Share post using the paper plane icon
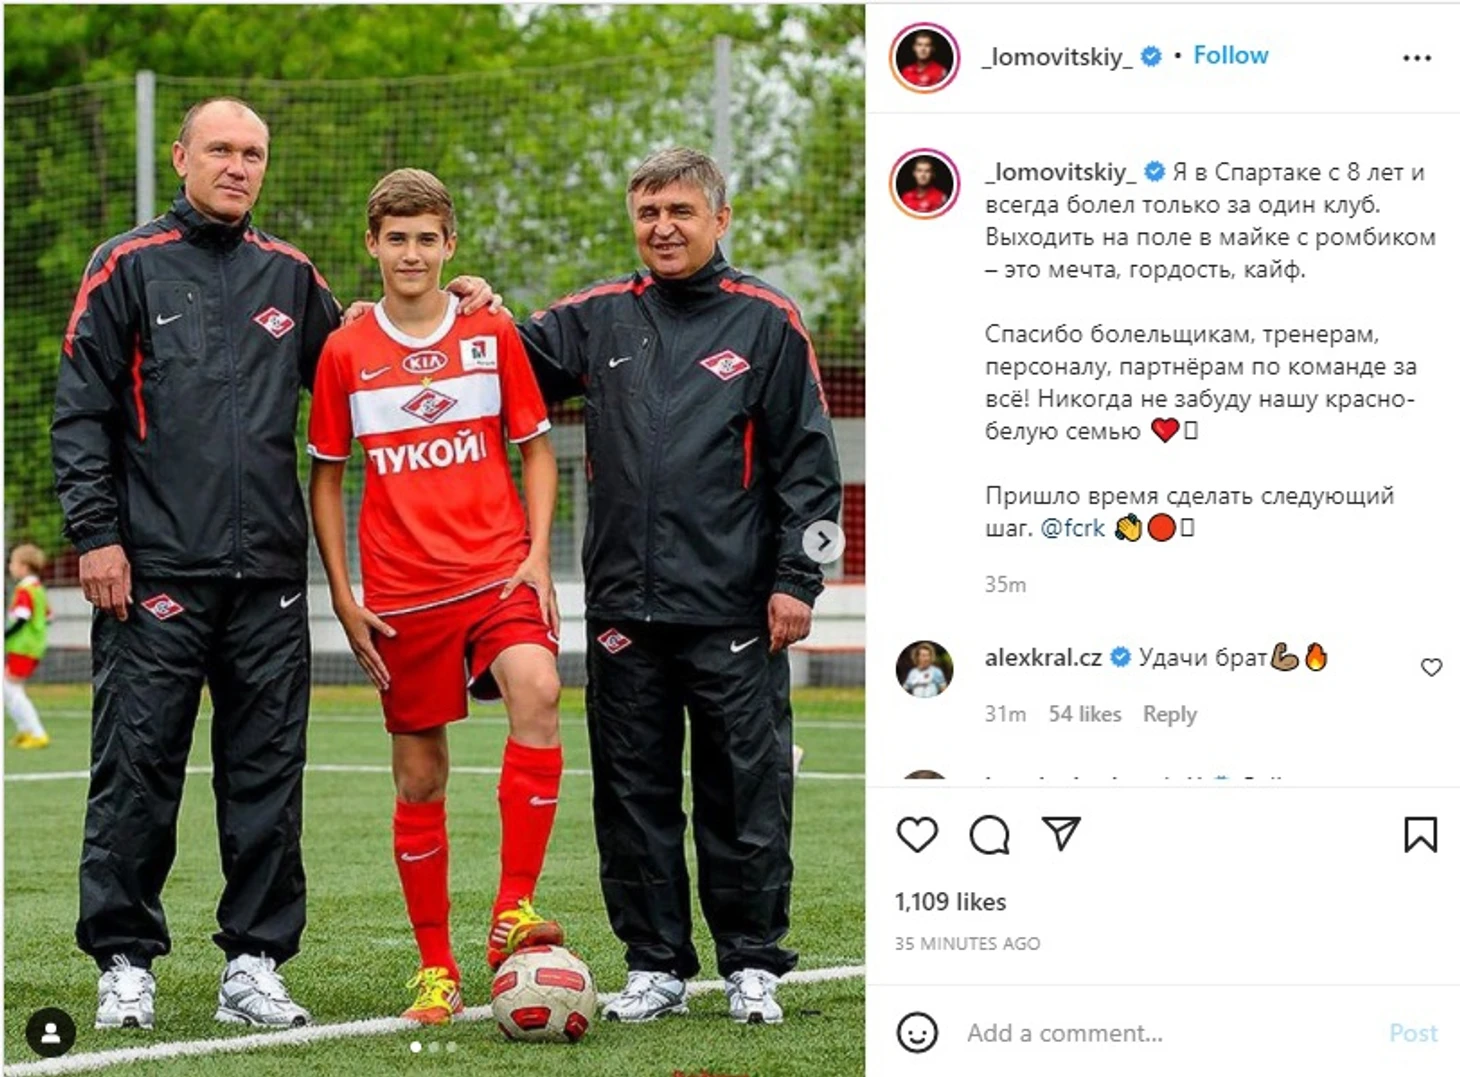 click(1061, 833)
